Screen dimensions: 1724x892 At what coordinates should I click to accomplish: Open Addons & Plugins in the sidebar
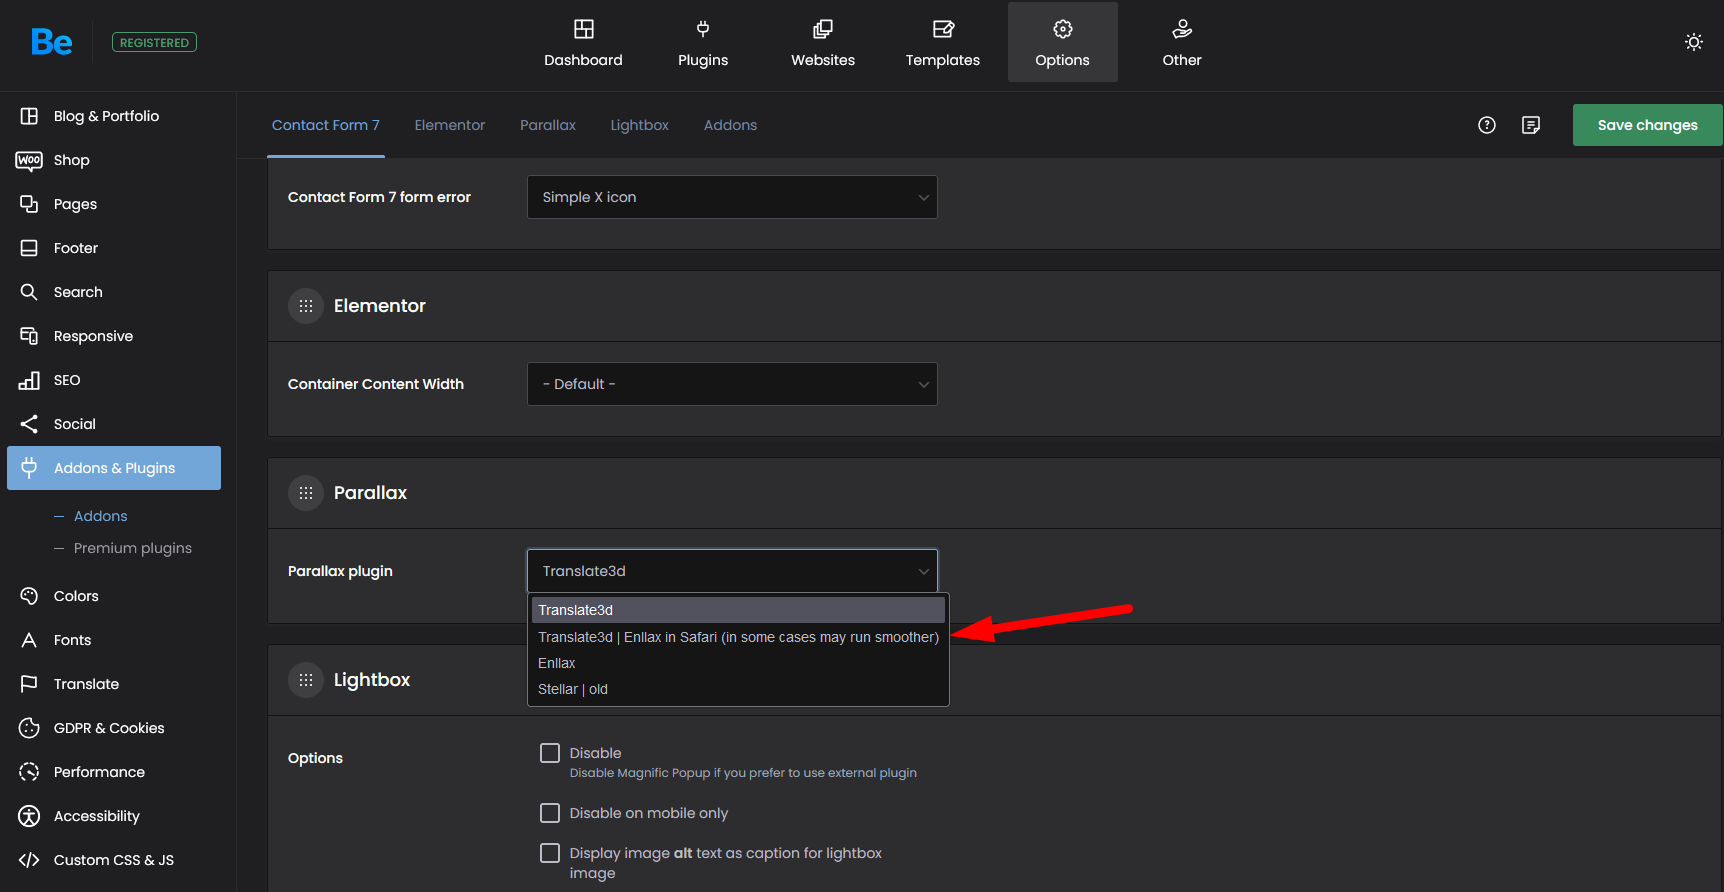click(114, 468)
